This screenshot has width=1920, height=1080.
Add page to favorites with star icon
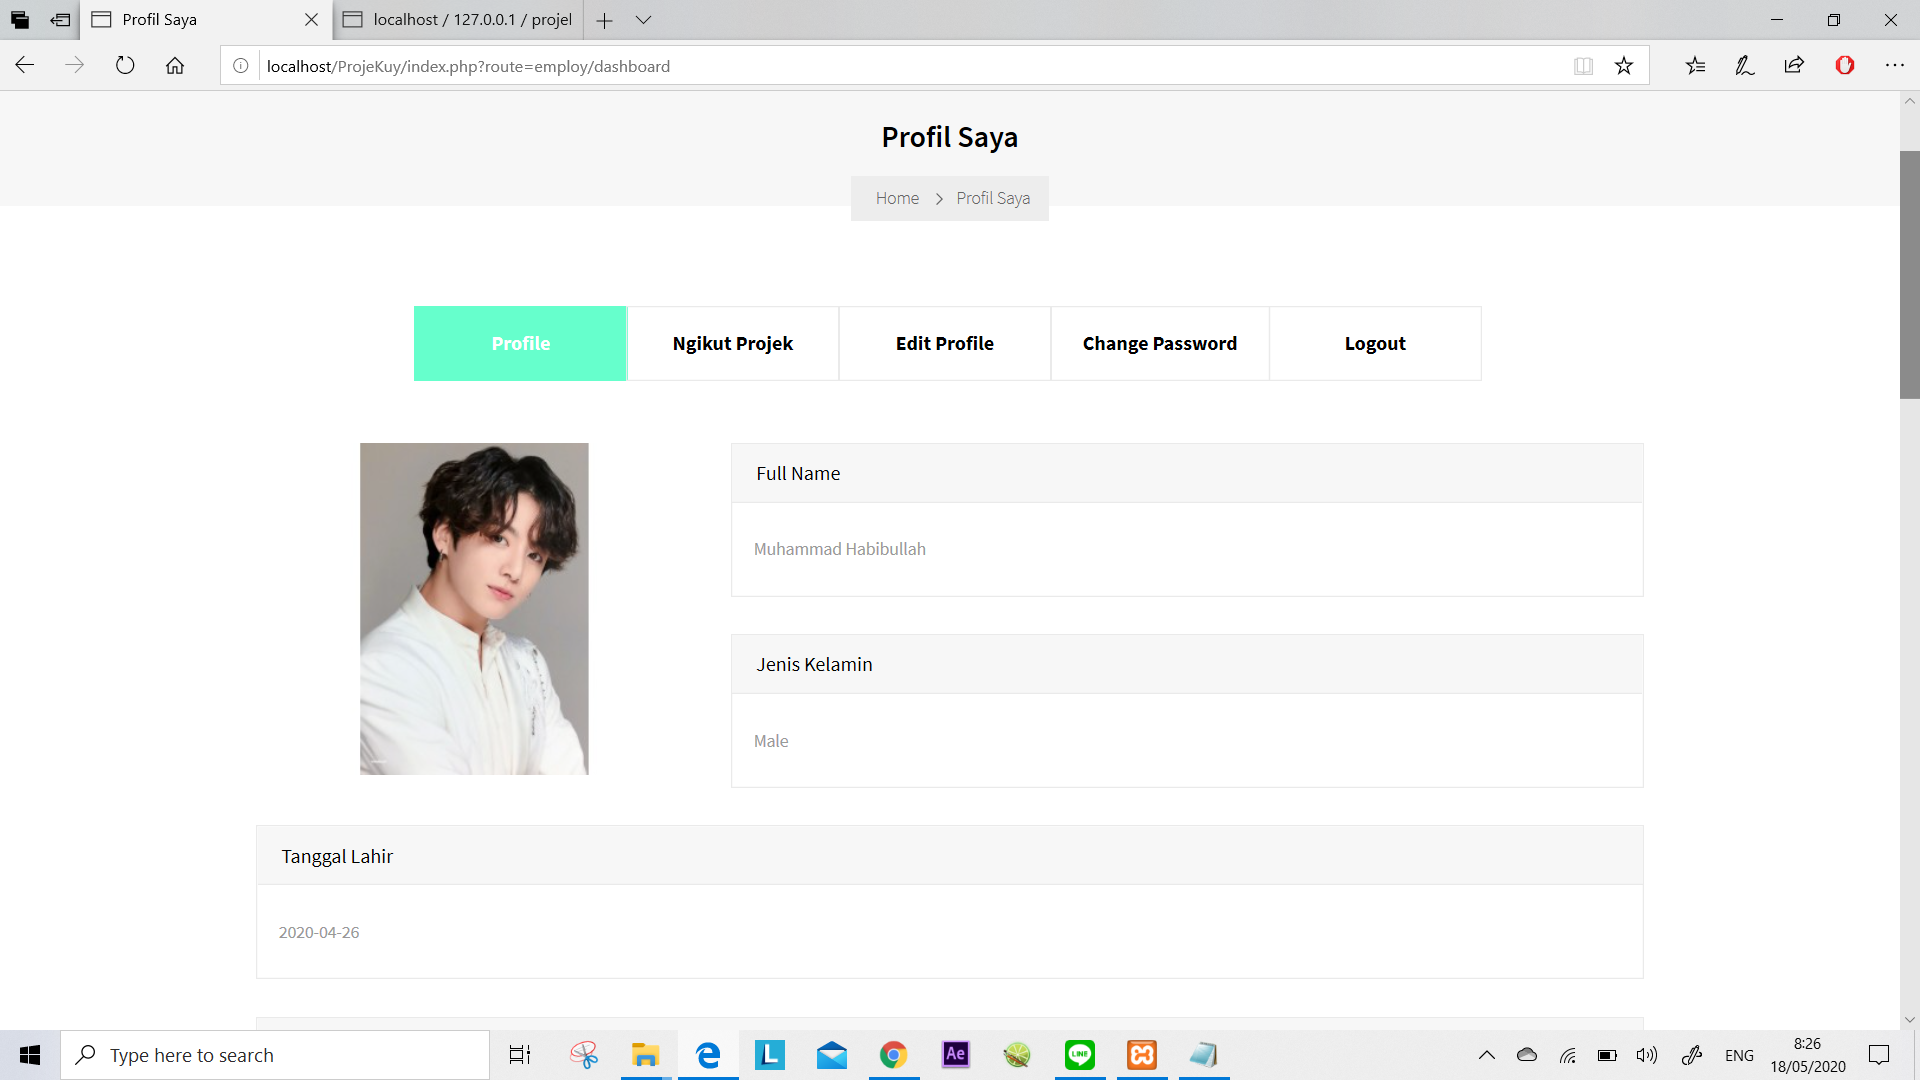coord(1624,66)
